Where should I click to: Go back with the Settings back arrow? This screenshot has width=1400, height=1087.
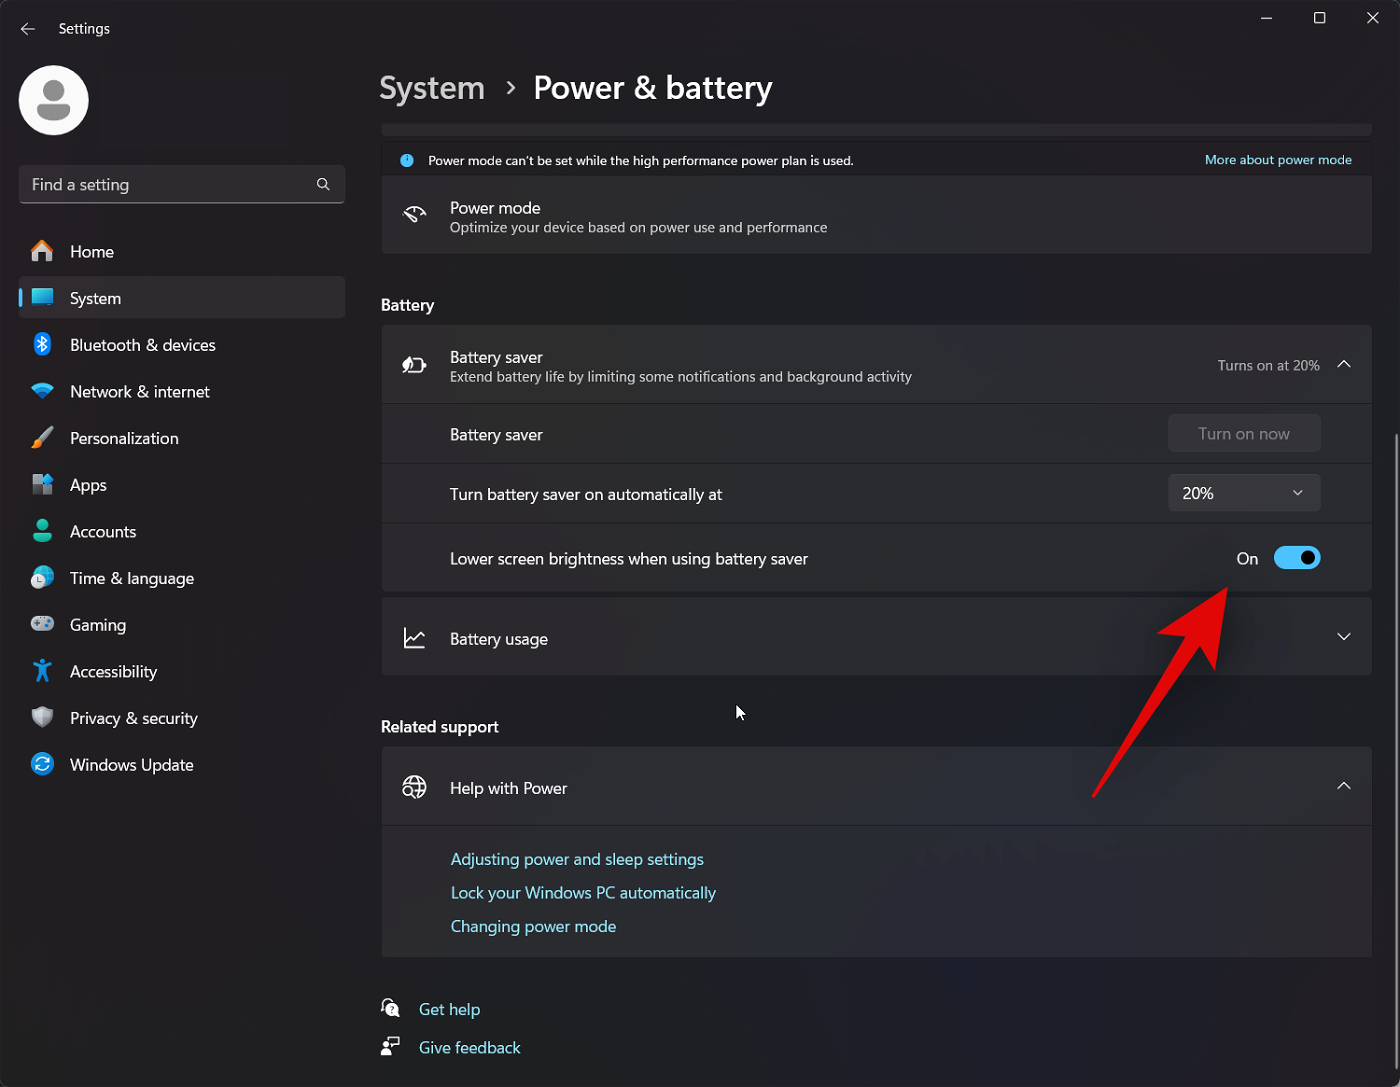point(28,29)
